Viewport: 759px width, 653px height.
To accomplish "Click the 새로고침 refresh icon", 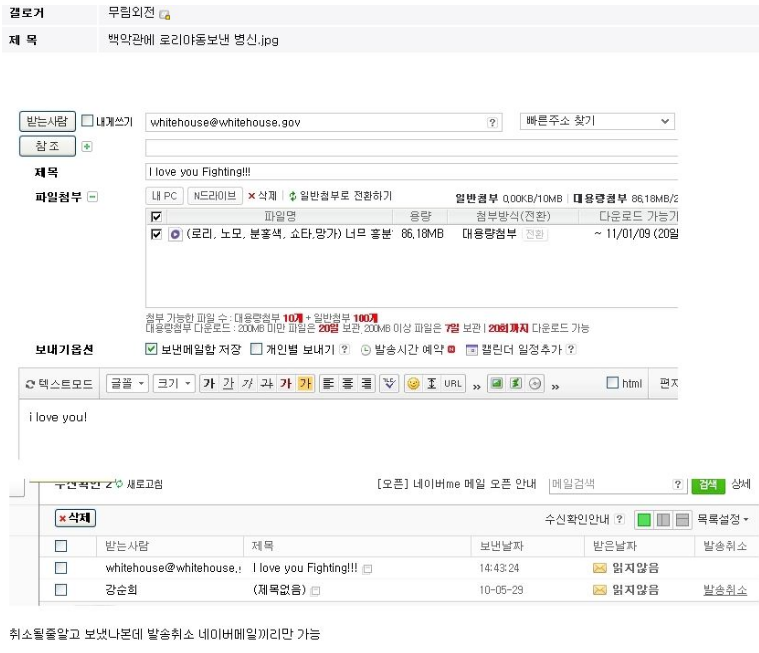I will 119,483.
